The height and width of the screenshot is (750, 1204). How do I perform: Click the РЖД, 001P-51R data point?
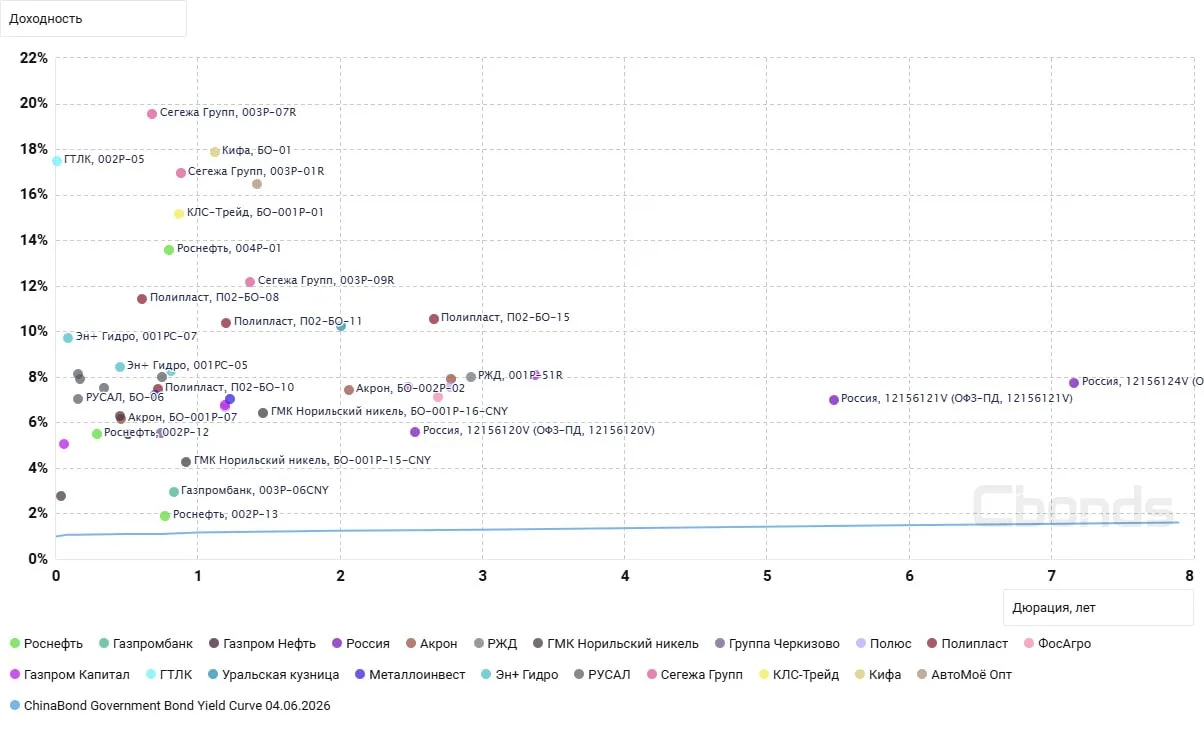click(471, 377)
